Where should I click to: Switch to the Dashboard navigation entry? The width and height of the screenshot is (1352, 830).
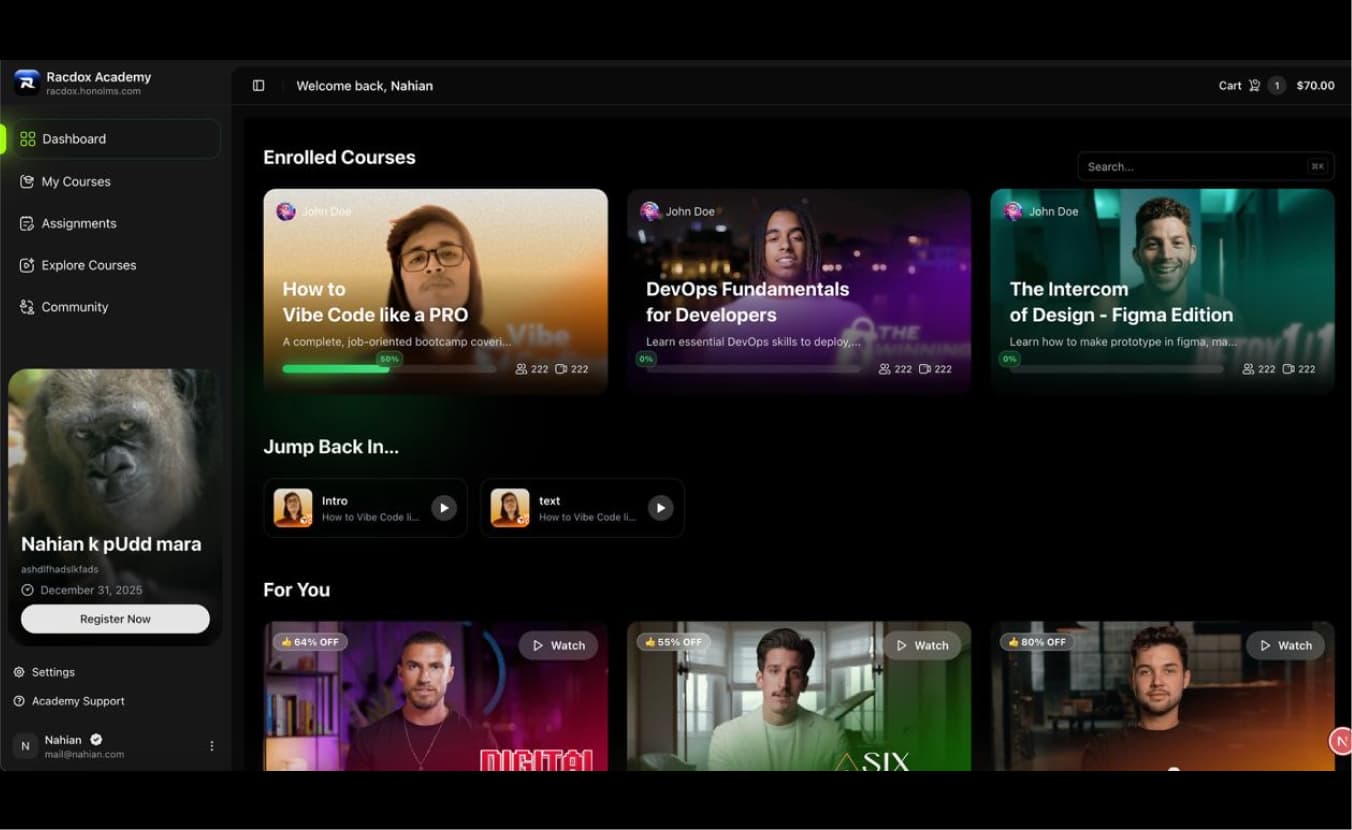pyautogui.click(x=74, y=139)
